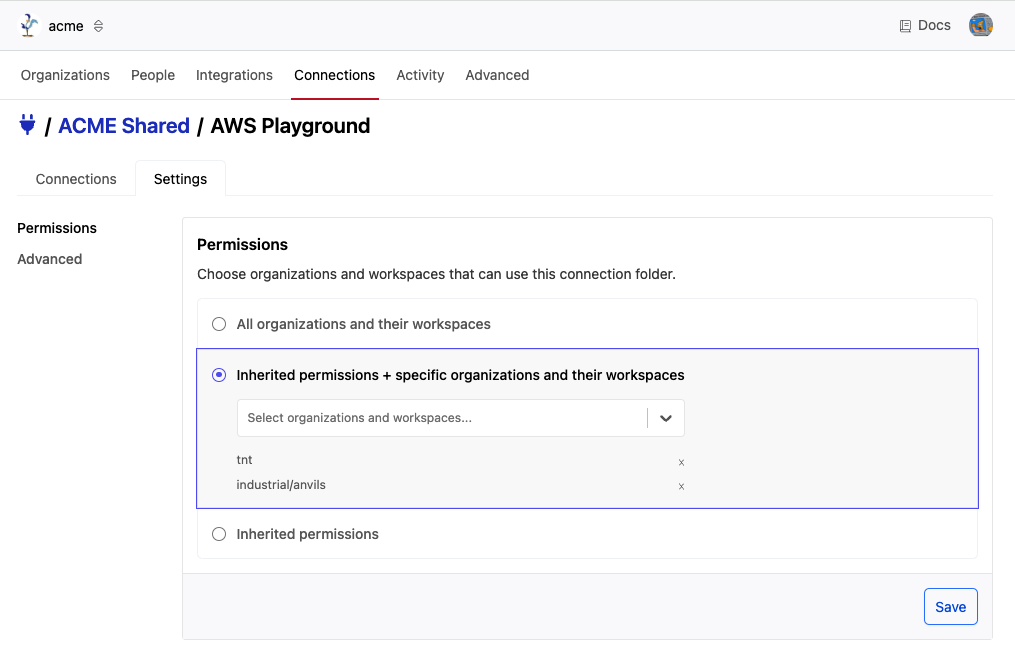
Task: Choose the Inherited permissions radio option
Action: 219,534
